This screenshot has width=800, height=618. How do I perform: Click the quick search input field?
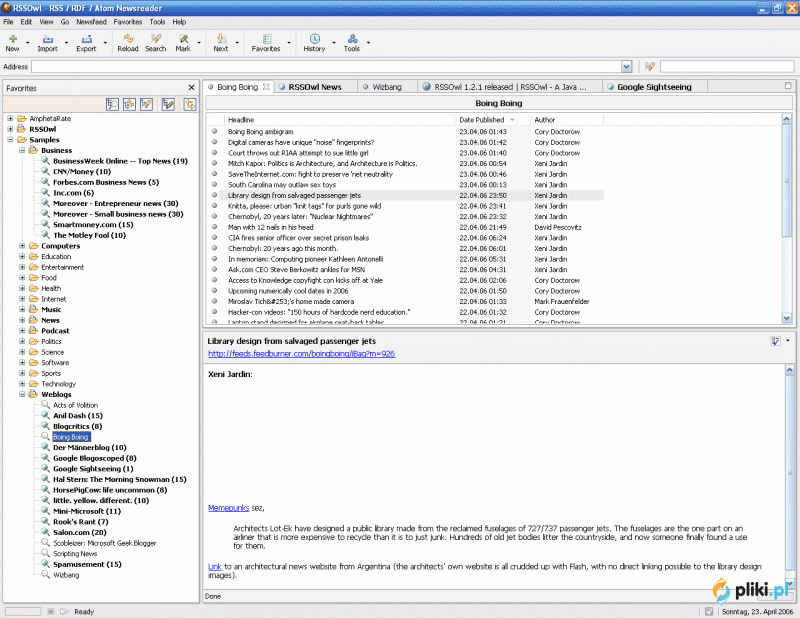727,66
